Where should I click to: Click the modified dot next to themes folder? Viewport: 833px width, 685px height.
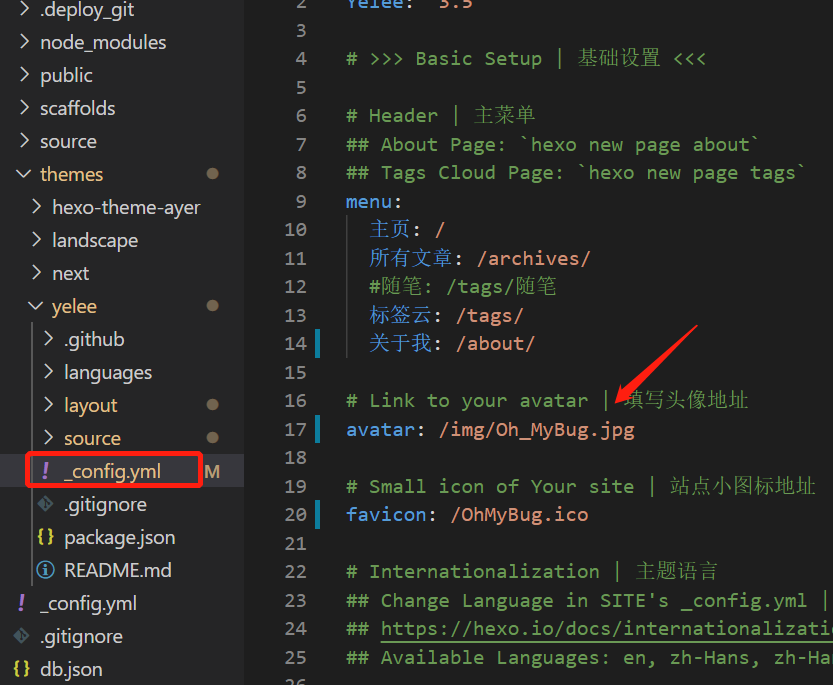[212, 173]
